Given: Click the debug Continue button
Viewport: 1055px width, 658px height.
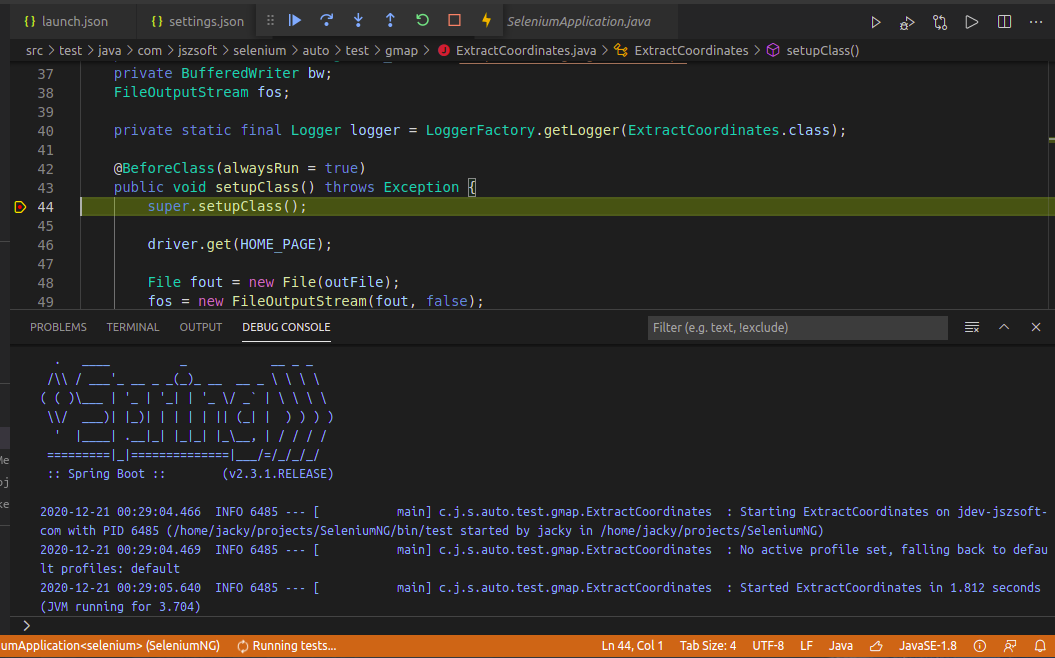Looking at the screenshot, I should click(x=295, y=21).
